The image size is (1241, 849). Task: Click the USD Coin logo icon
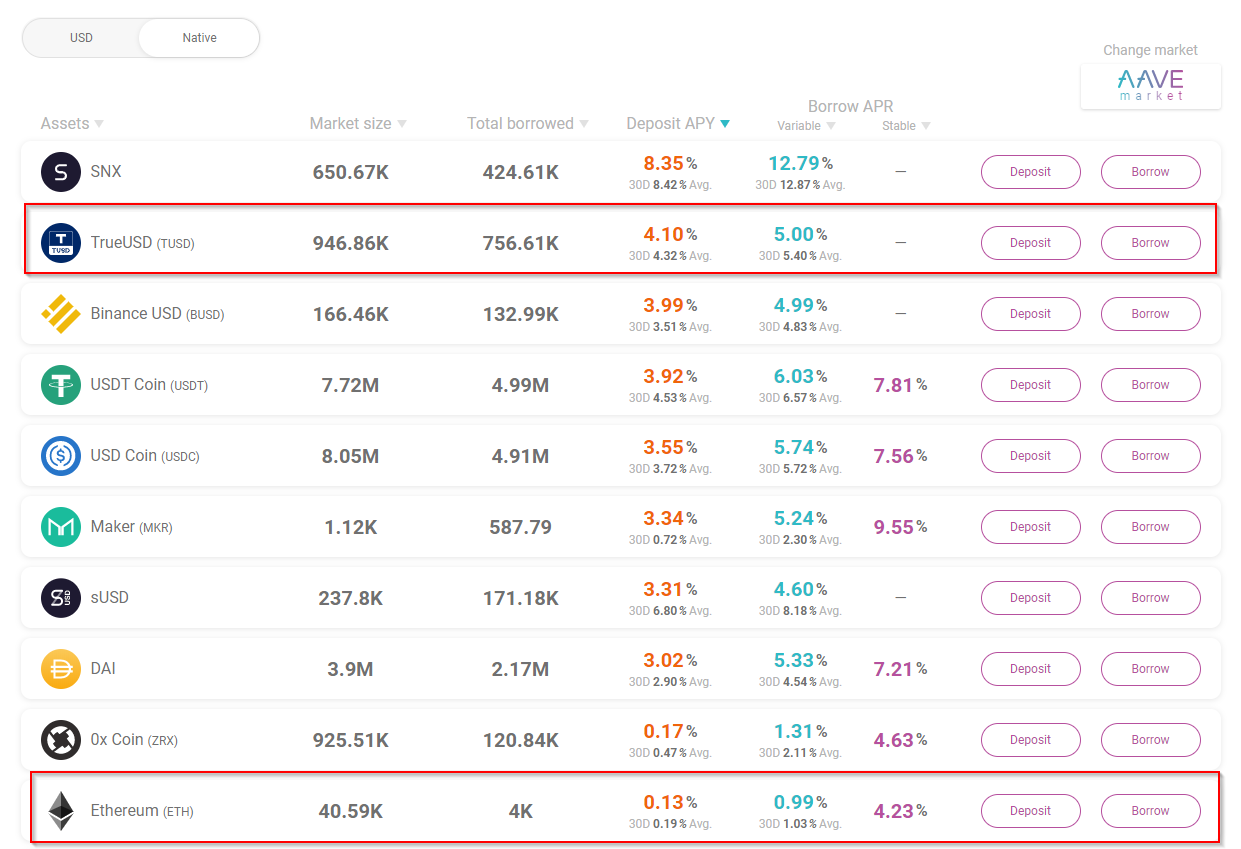click(x=61, y=456)
